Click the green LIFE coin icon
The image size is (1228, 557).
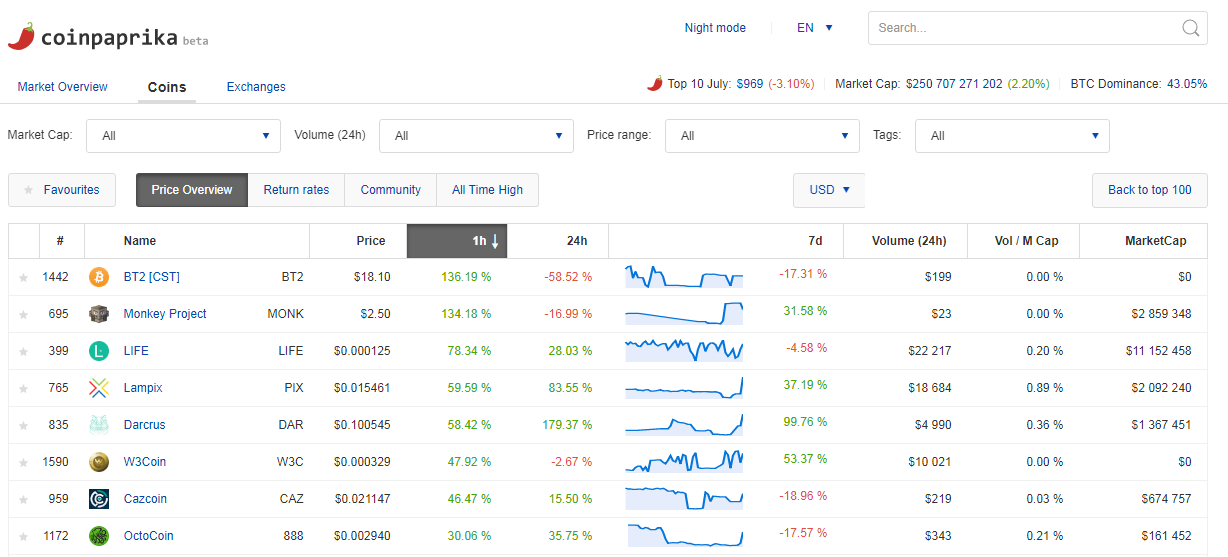click(98, 351)
